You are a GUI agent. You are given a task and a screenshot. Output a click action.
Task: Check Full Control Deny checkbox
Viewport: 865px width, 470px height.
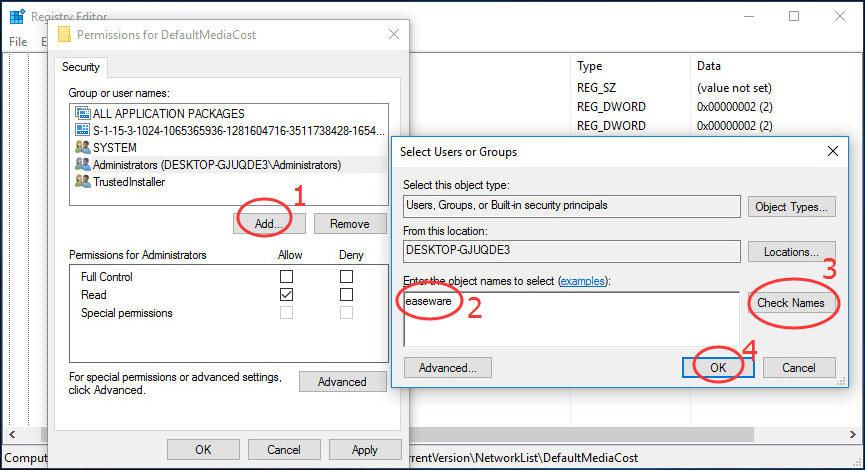click(x=346, y=276)
